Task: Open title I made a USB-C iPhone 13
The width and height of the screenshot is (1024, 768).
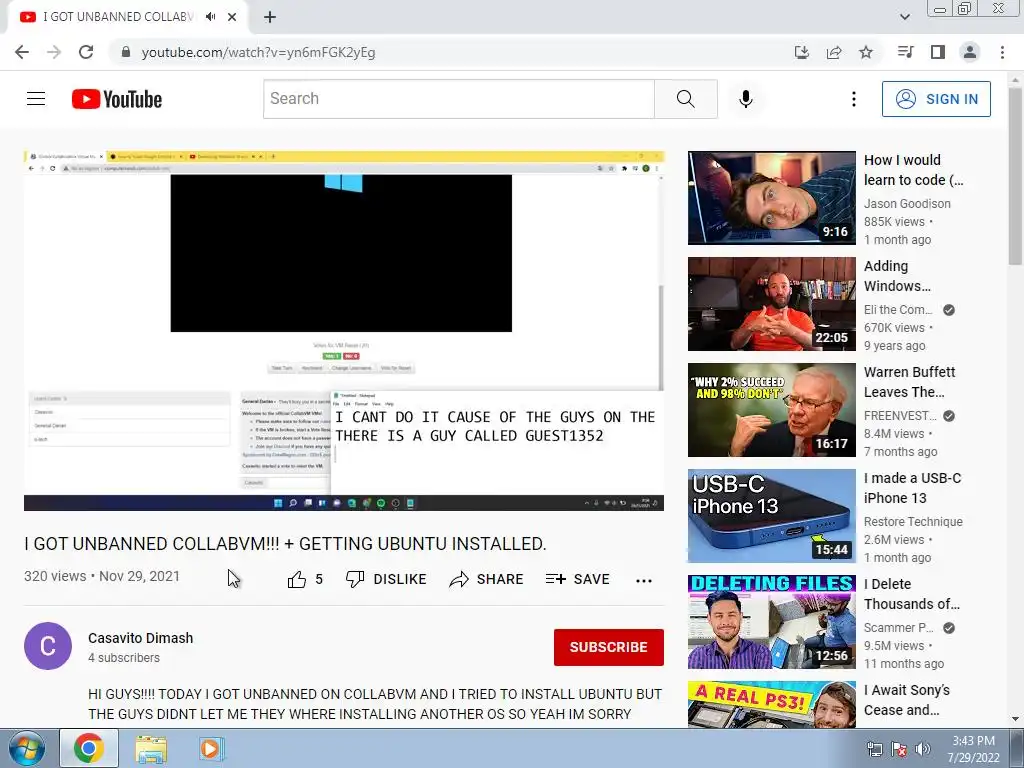Action: coord(912,488)
